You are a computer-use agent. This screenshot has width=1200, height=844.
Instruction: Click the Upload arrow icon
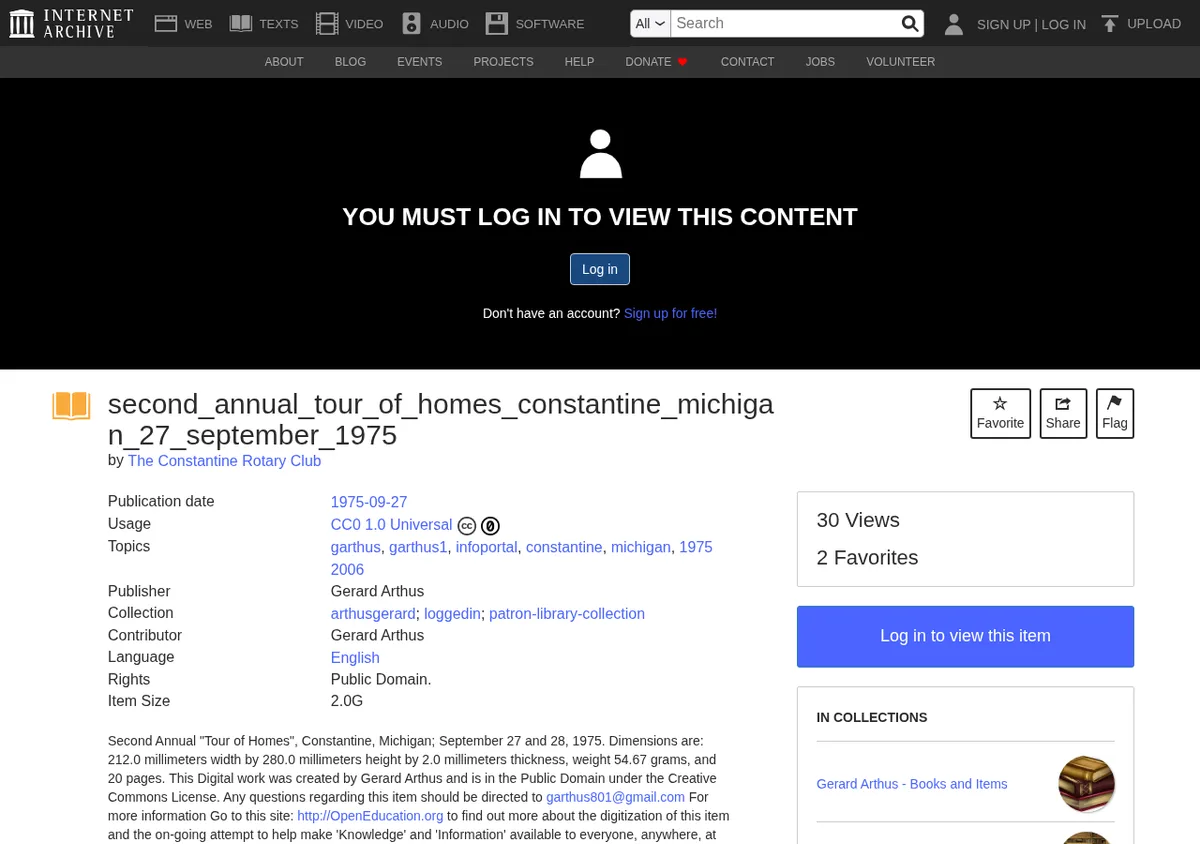click(x=1109, y=23)
